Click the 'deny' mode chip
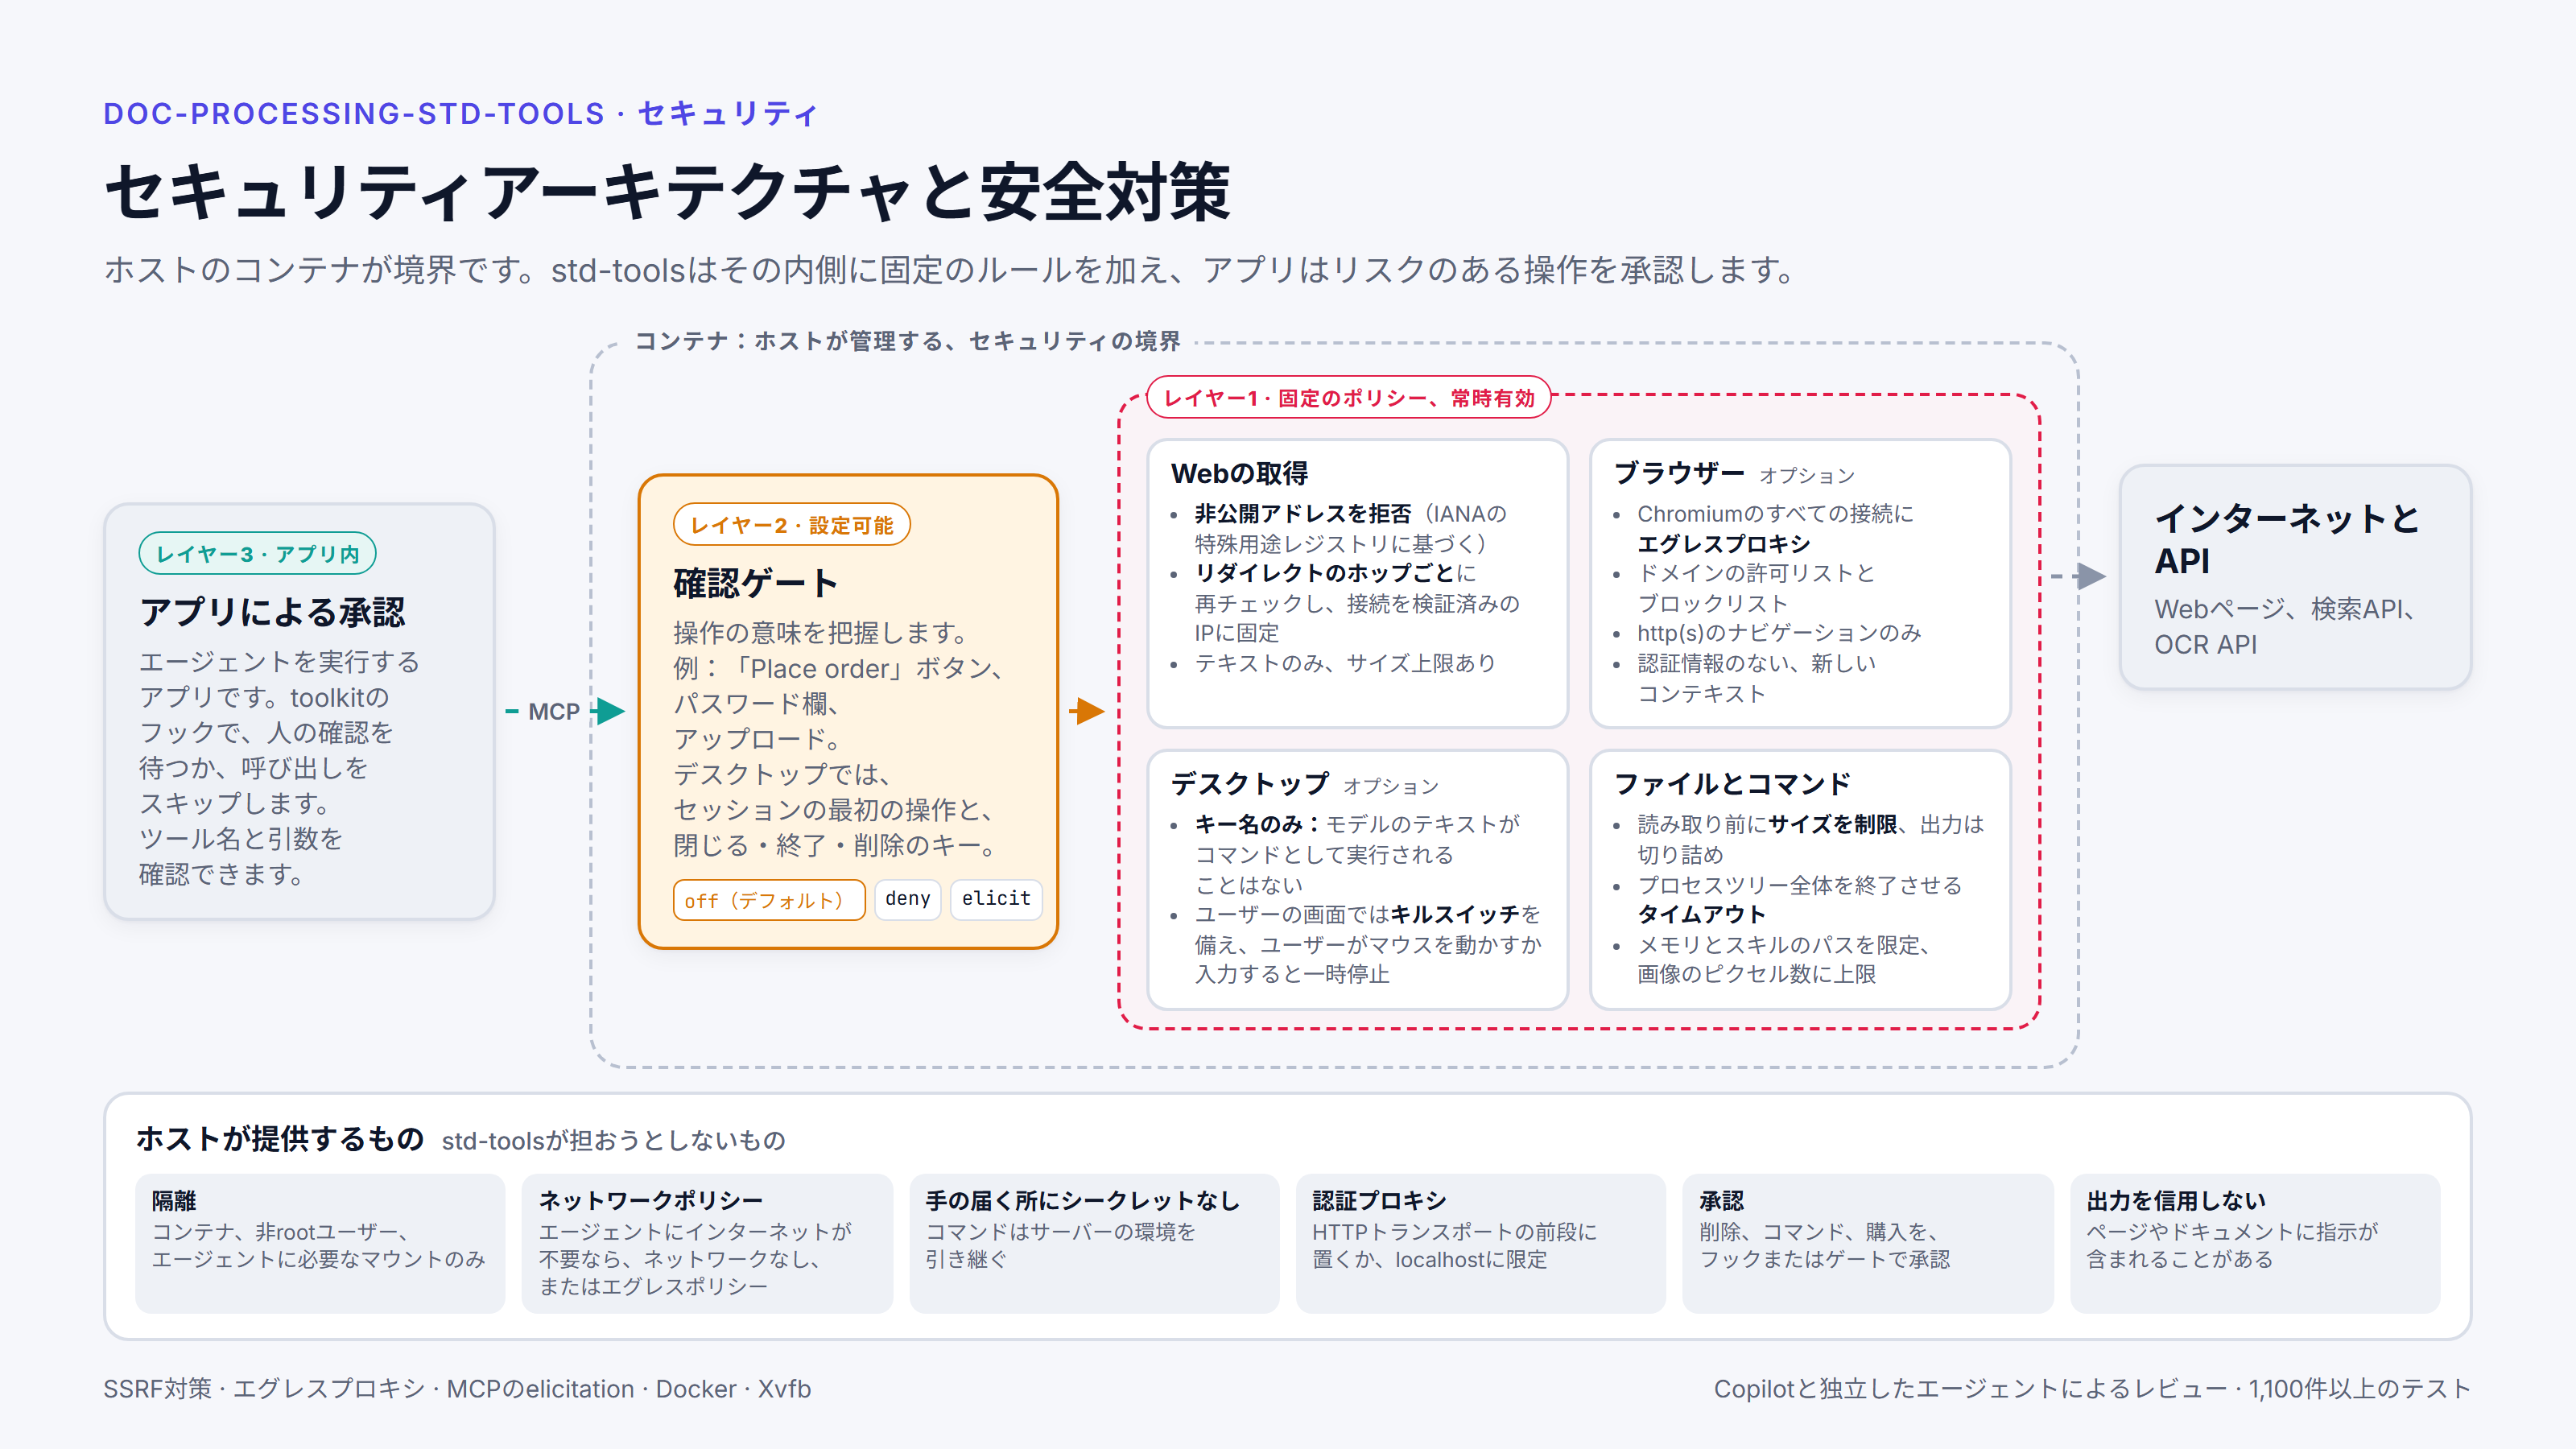Viewport: 2576px width, 1449px height. 907,899
